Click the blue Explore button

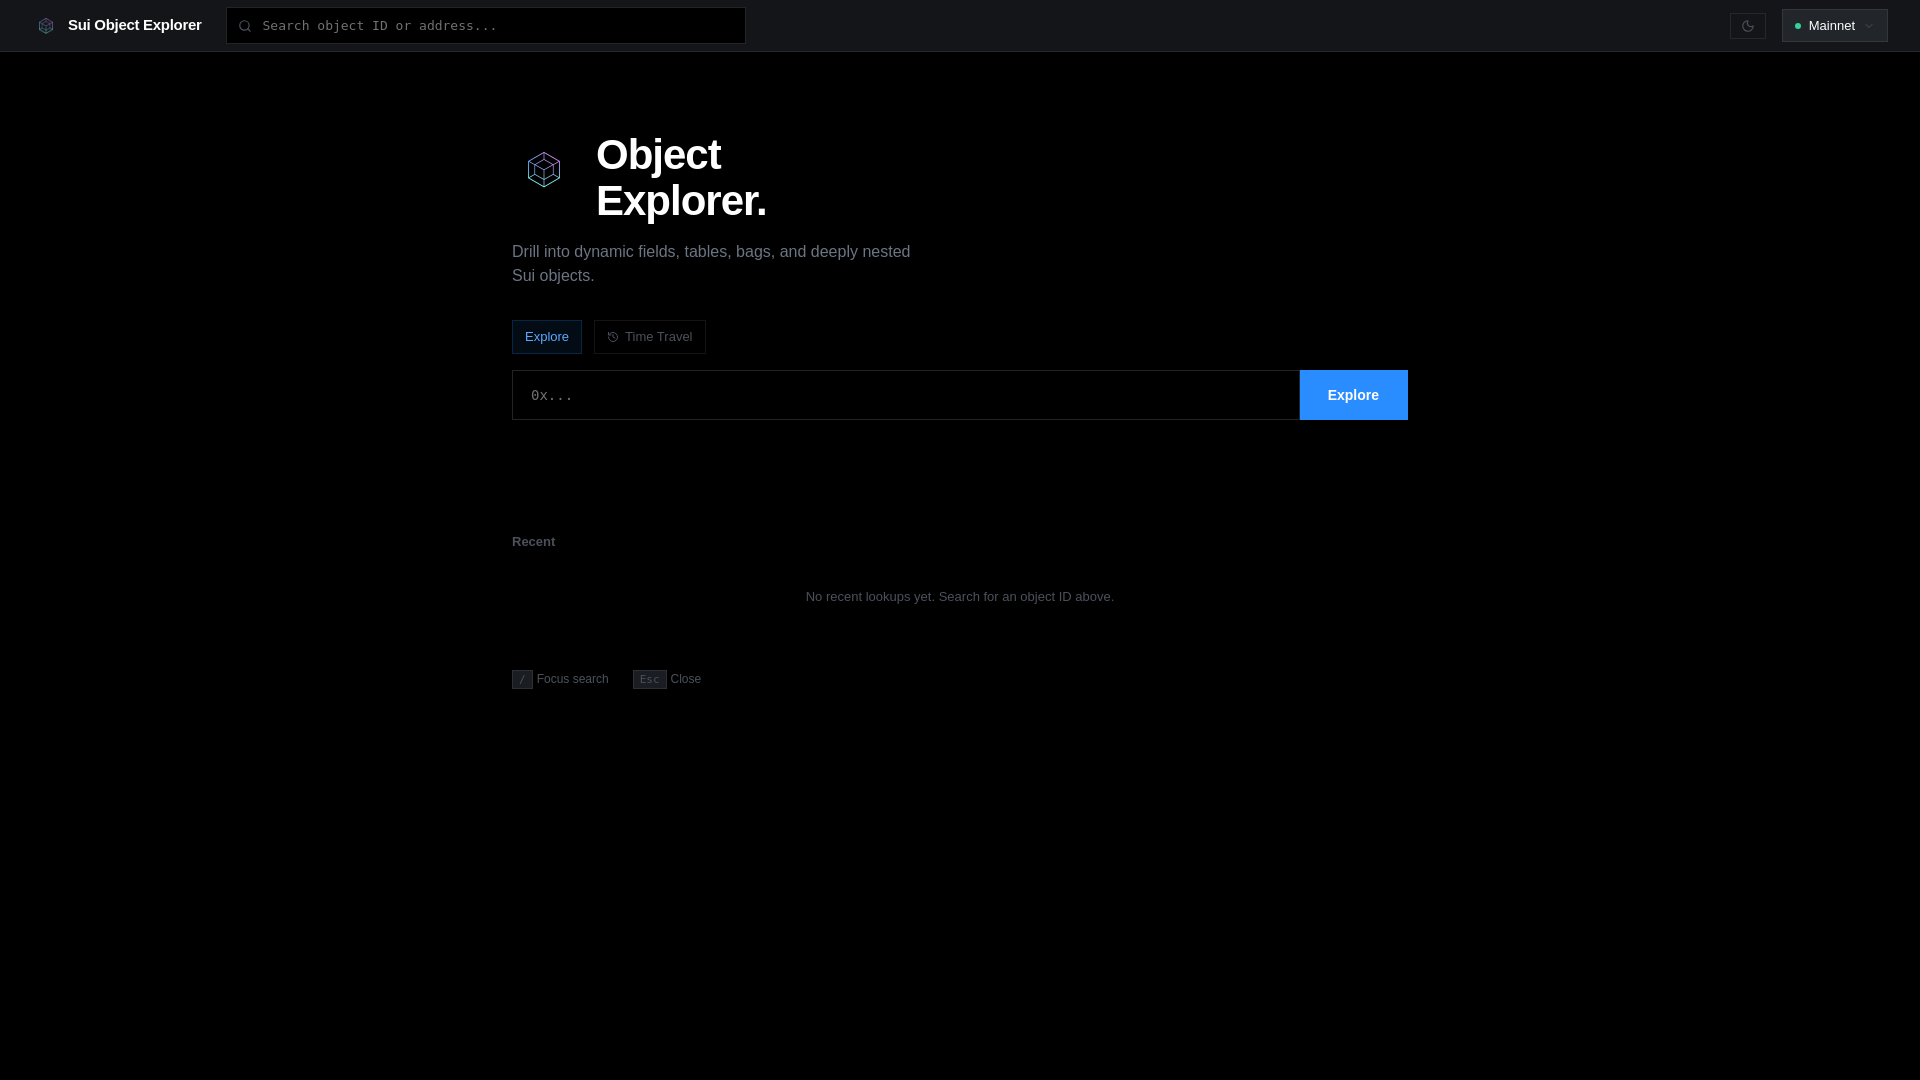point(1354,395)
